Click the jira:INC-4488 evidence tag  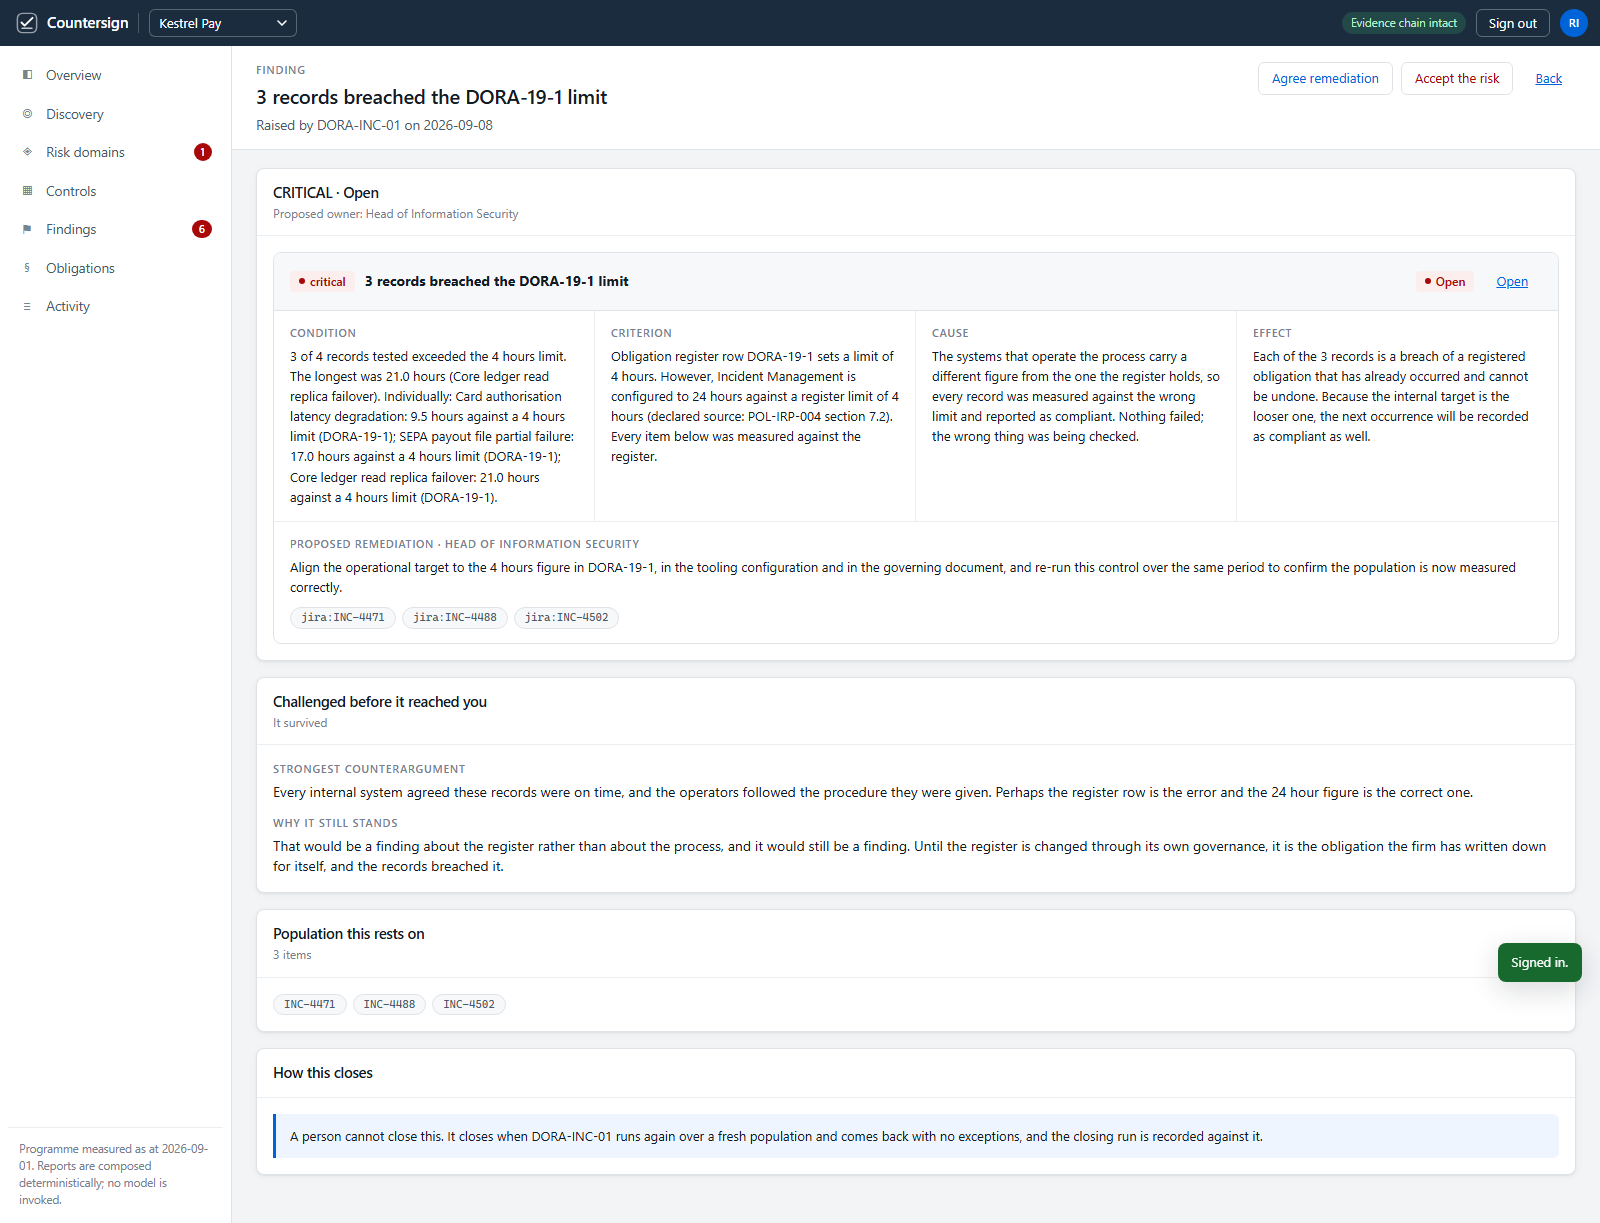[455, 618]
